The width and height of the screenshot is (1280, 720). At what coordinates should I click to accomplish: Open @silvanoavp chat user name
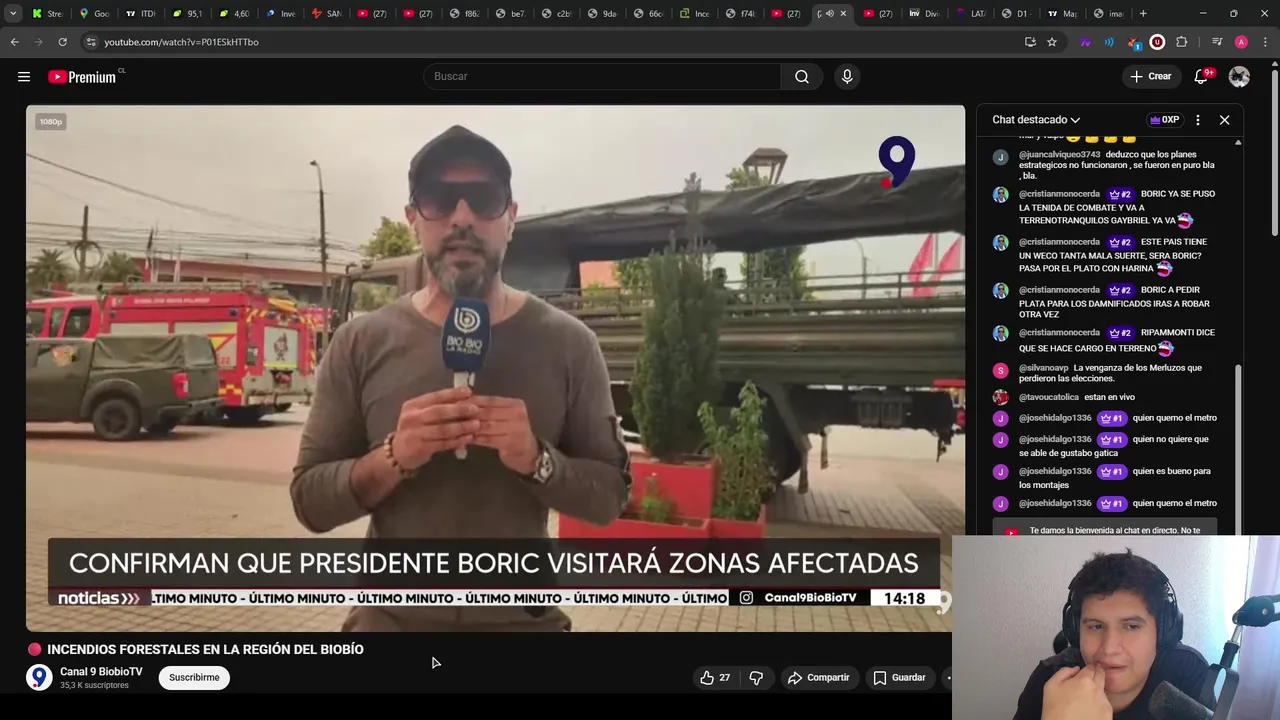1043,368
